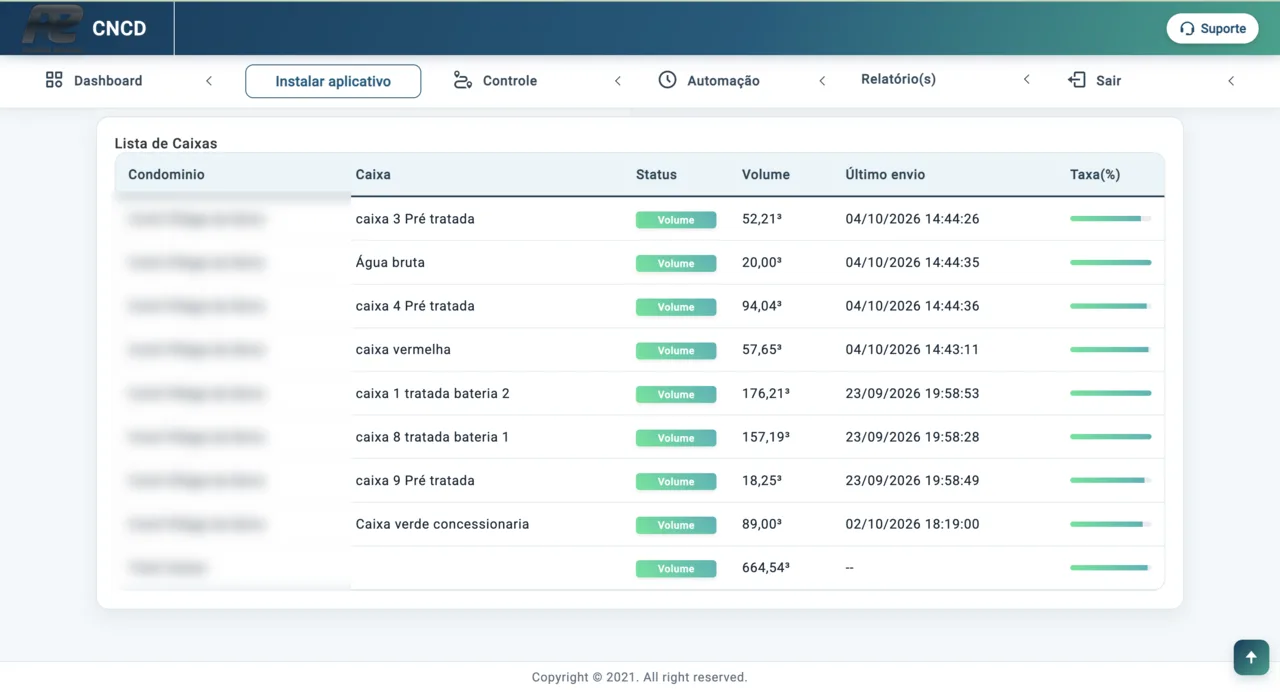This screenshot has height=693, width=1280.
Task: Select the caixa 3 Pré tratada cell
Action: click(415, 219)
